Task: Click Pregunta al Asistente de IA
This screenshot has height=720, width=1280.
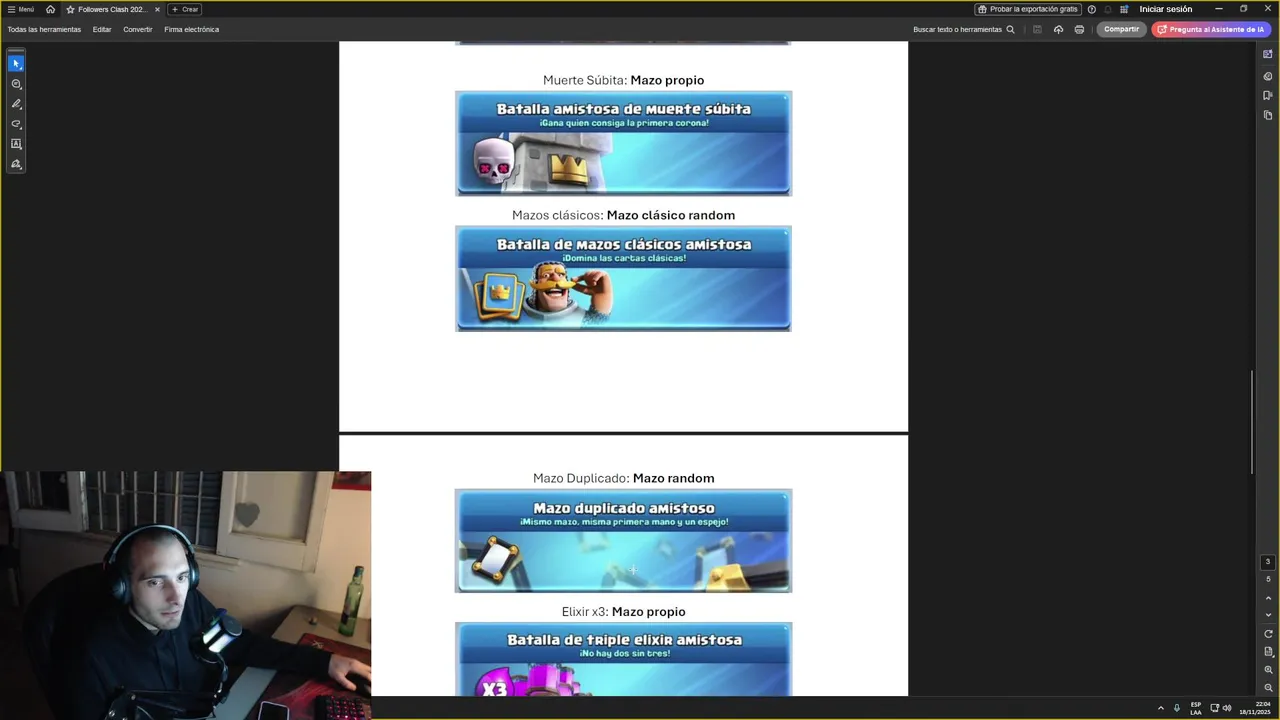Action: (1210, 29)
